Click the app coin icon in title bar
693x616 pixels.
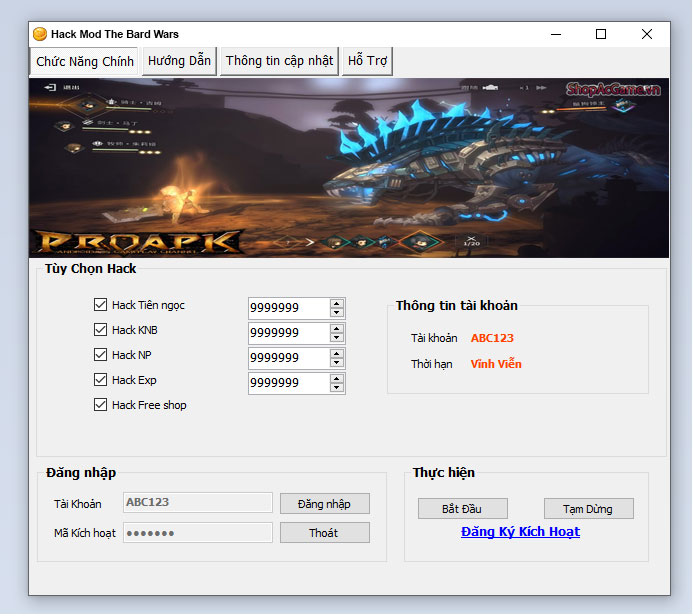tap(40, 34)
